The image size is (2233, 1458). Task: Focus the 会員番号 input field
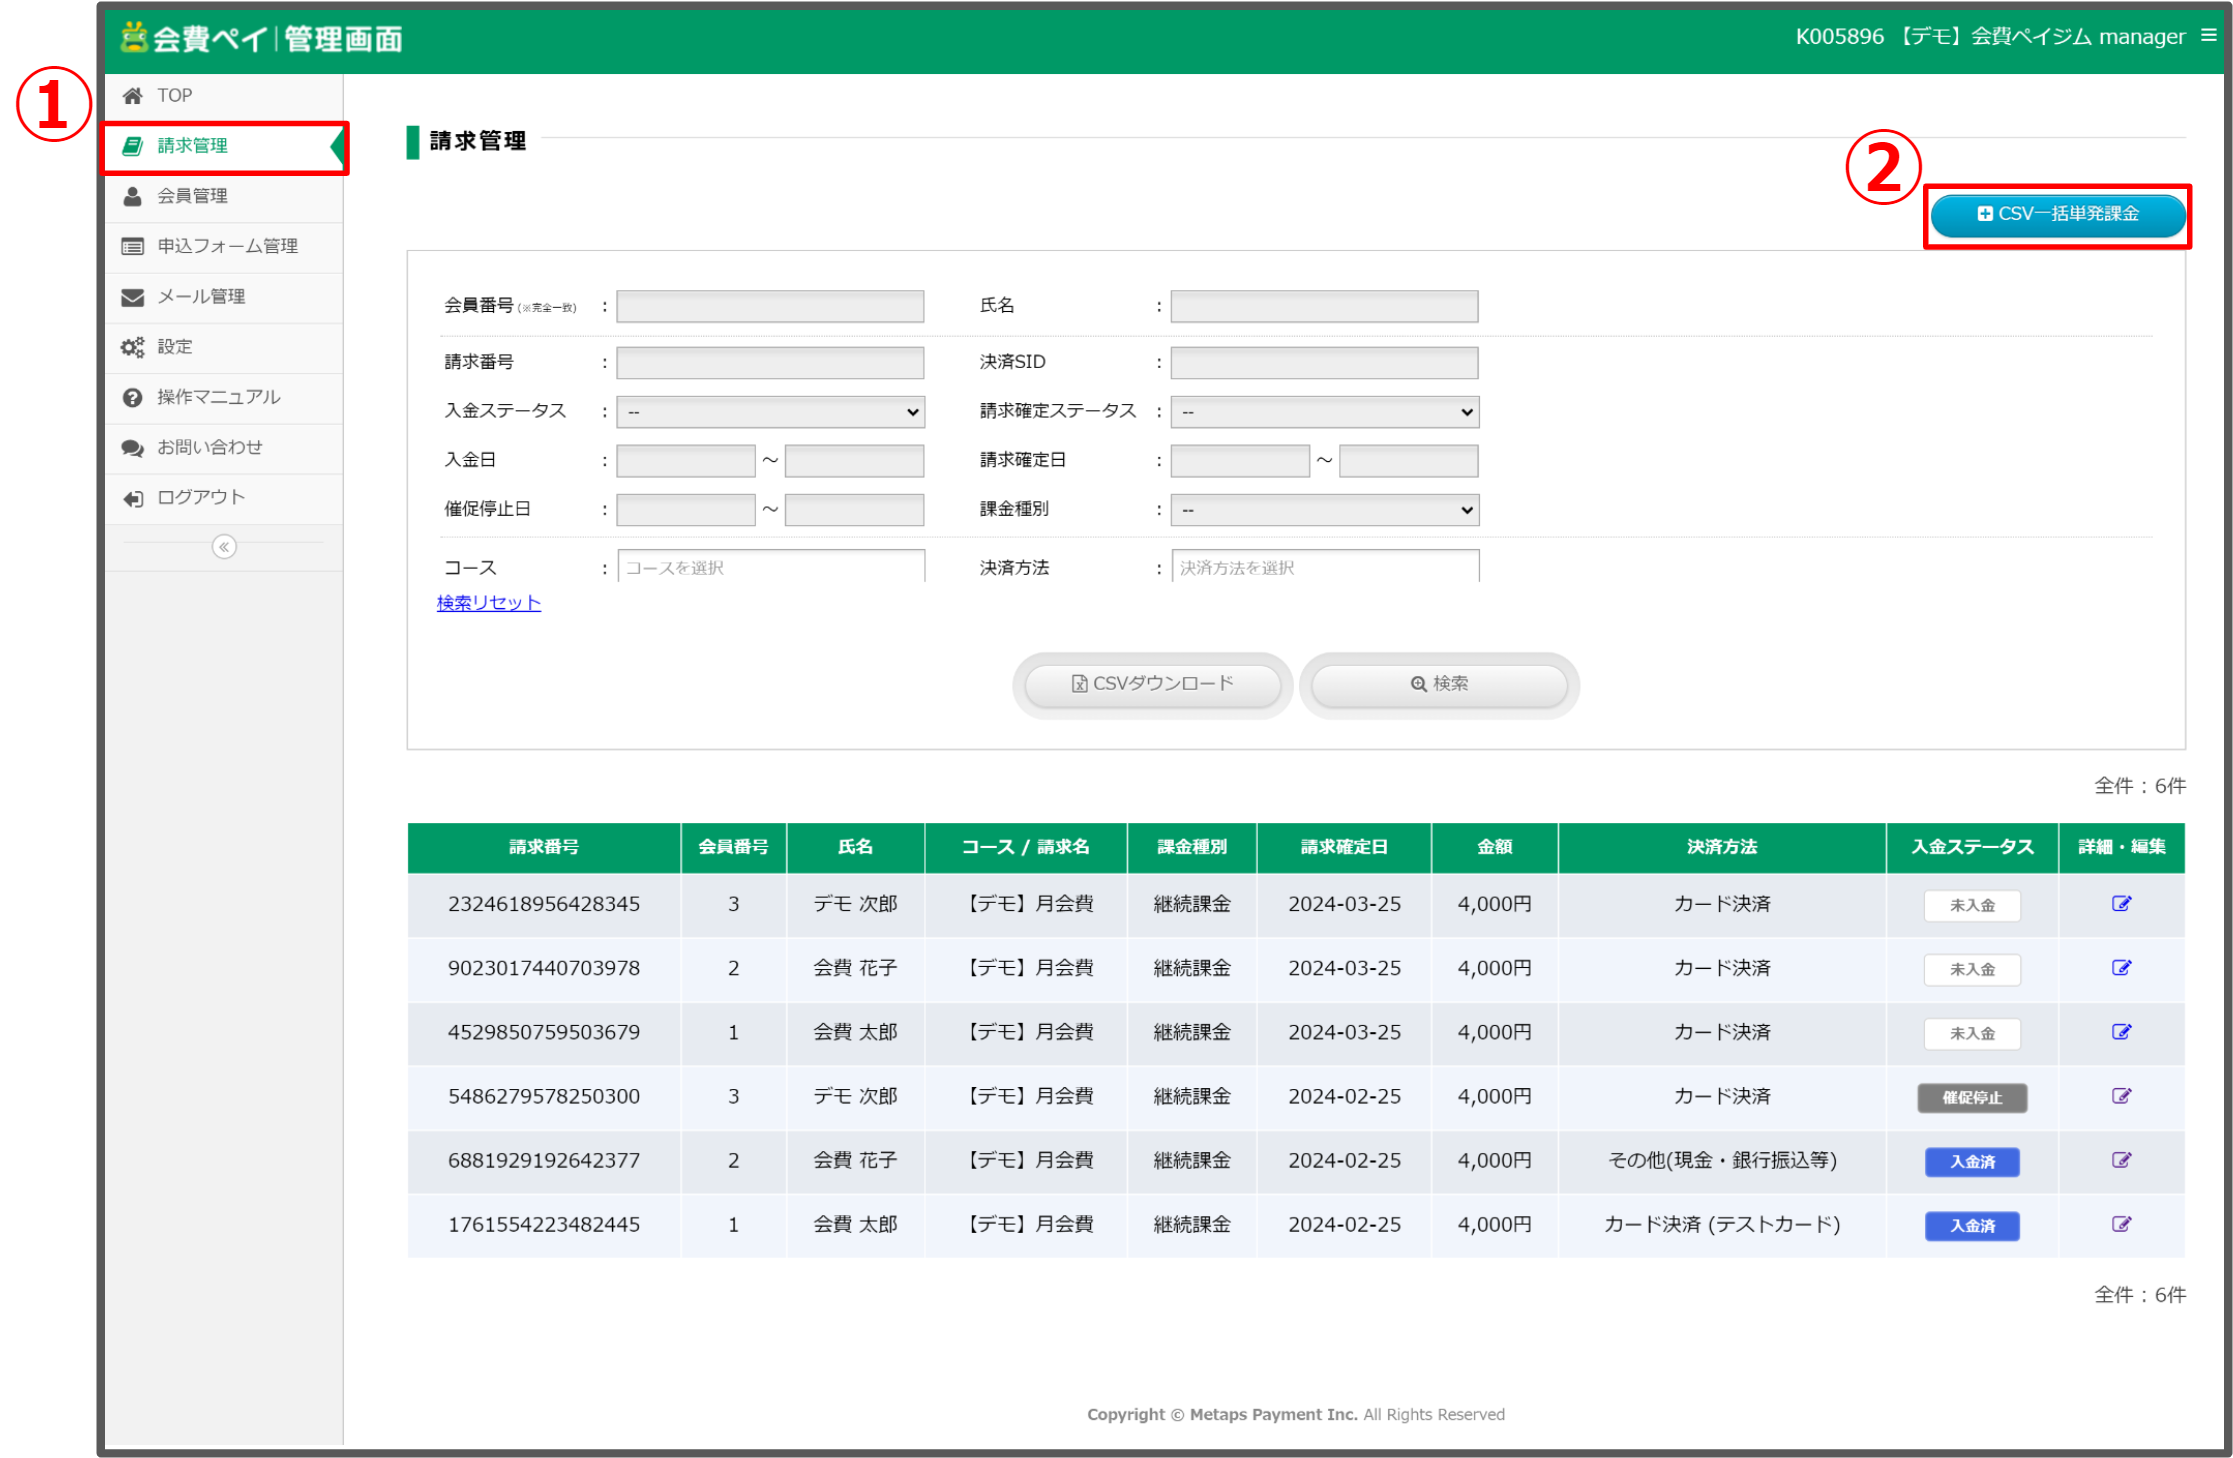point(770,306)
